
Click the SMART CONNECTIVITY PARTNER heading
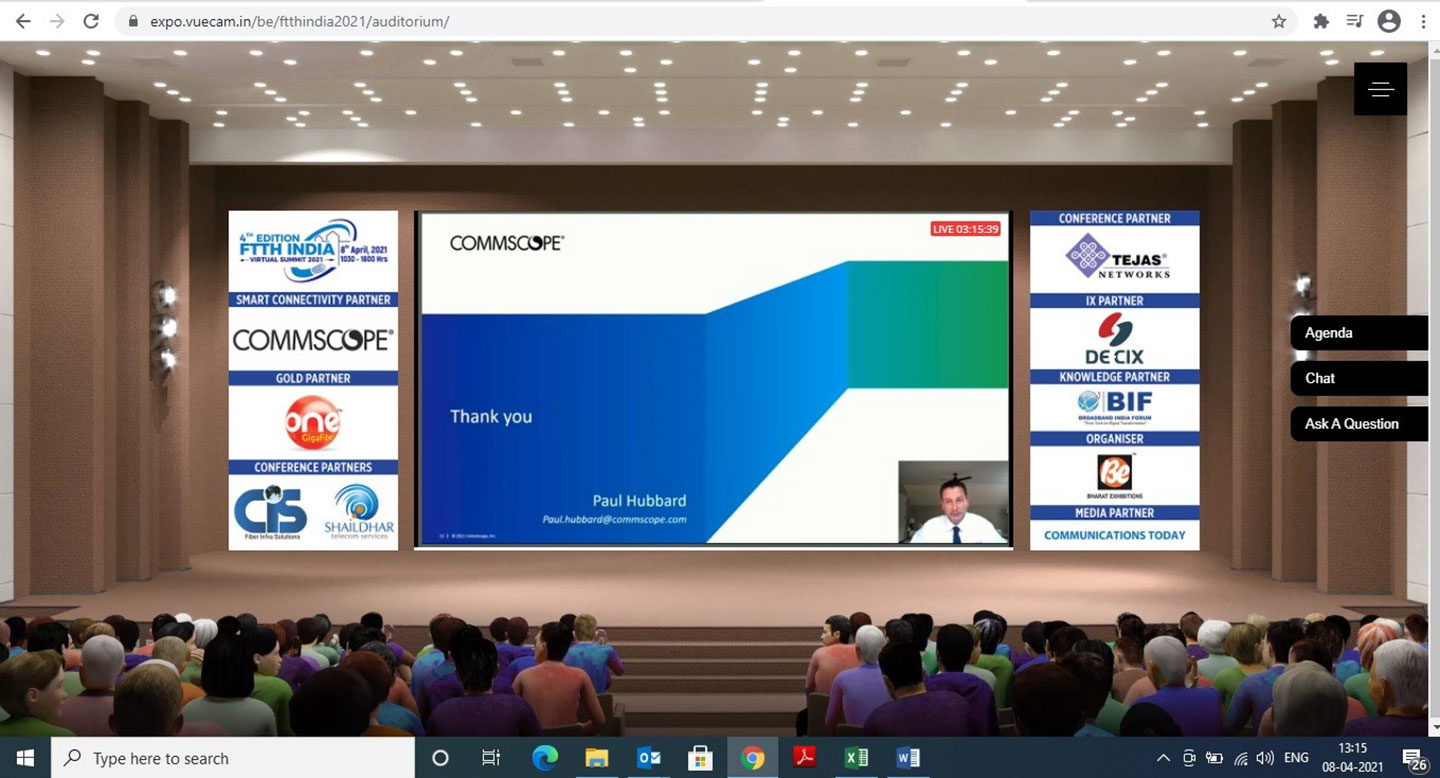click(x=313, y=299)
